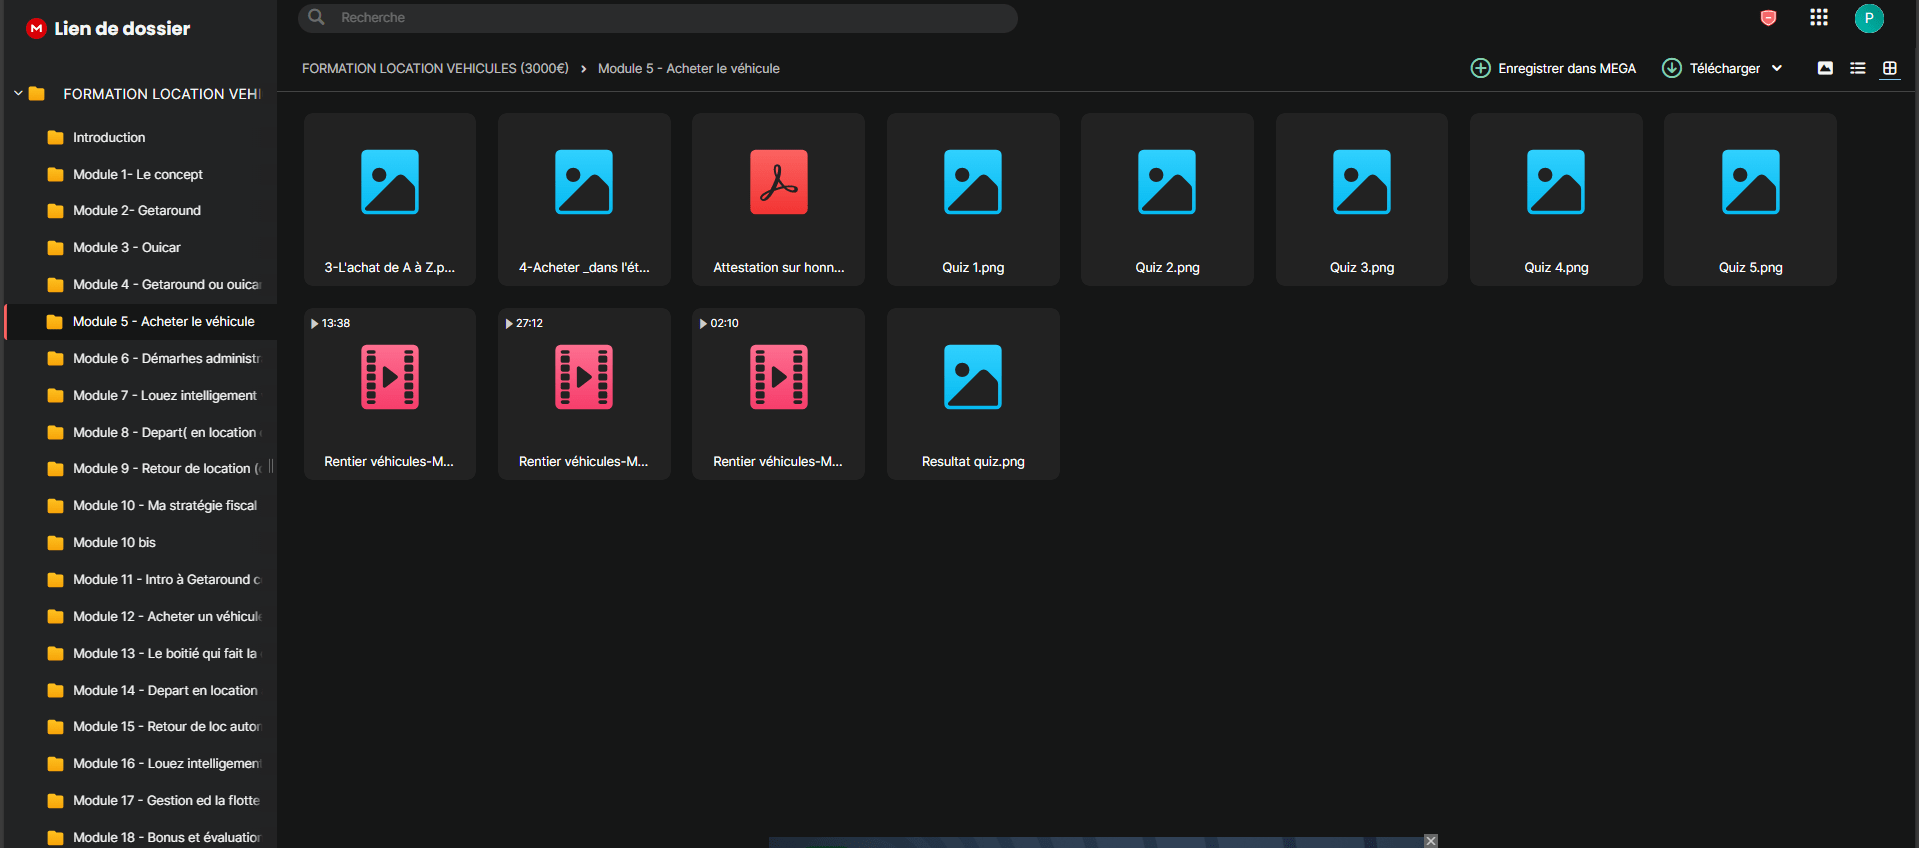
Task: Open the Télécharger dropdown arrow
Action: (x=1777, y=68)
